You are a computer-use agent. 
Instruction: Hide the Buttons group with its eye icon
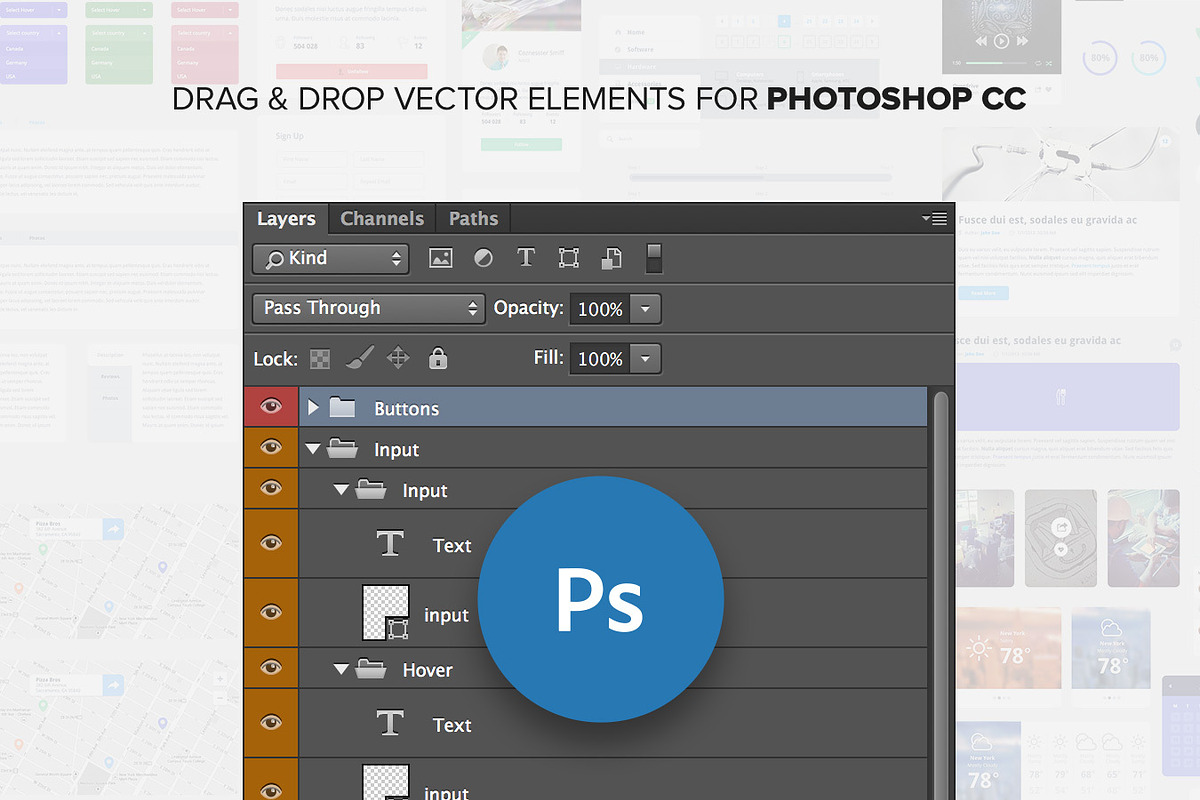271,406
